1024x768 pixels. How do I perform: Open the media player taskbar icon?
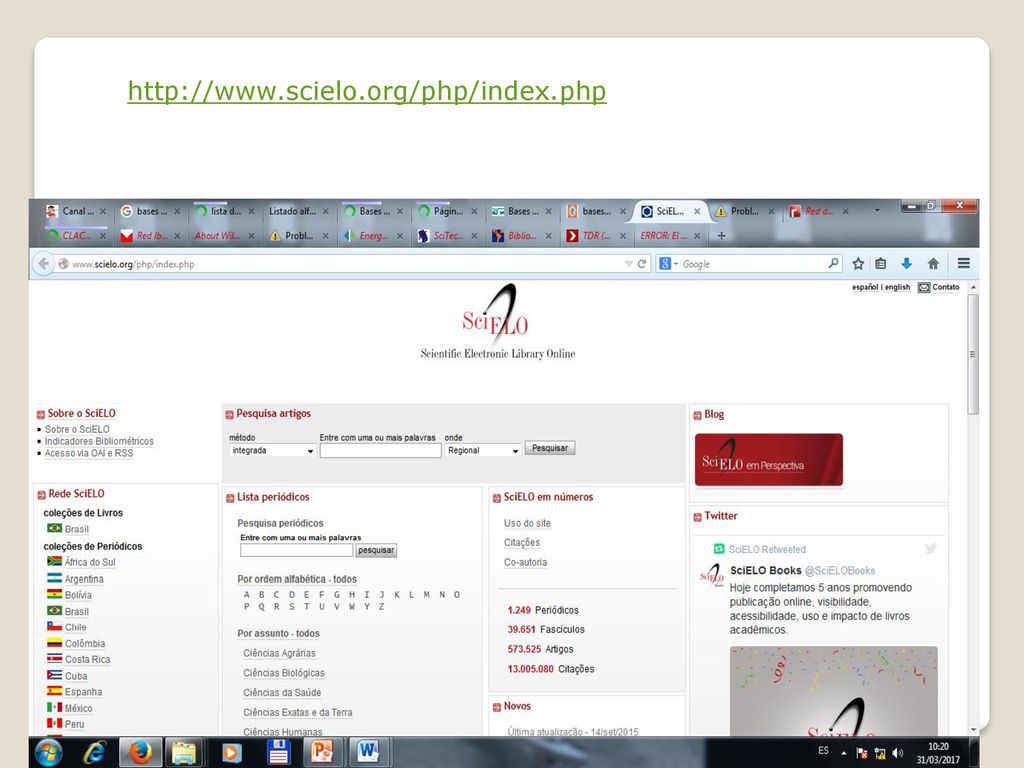231,753
